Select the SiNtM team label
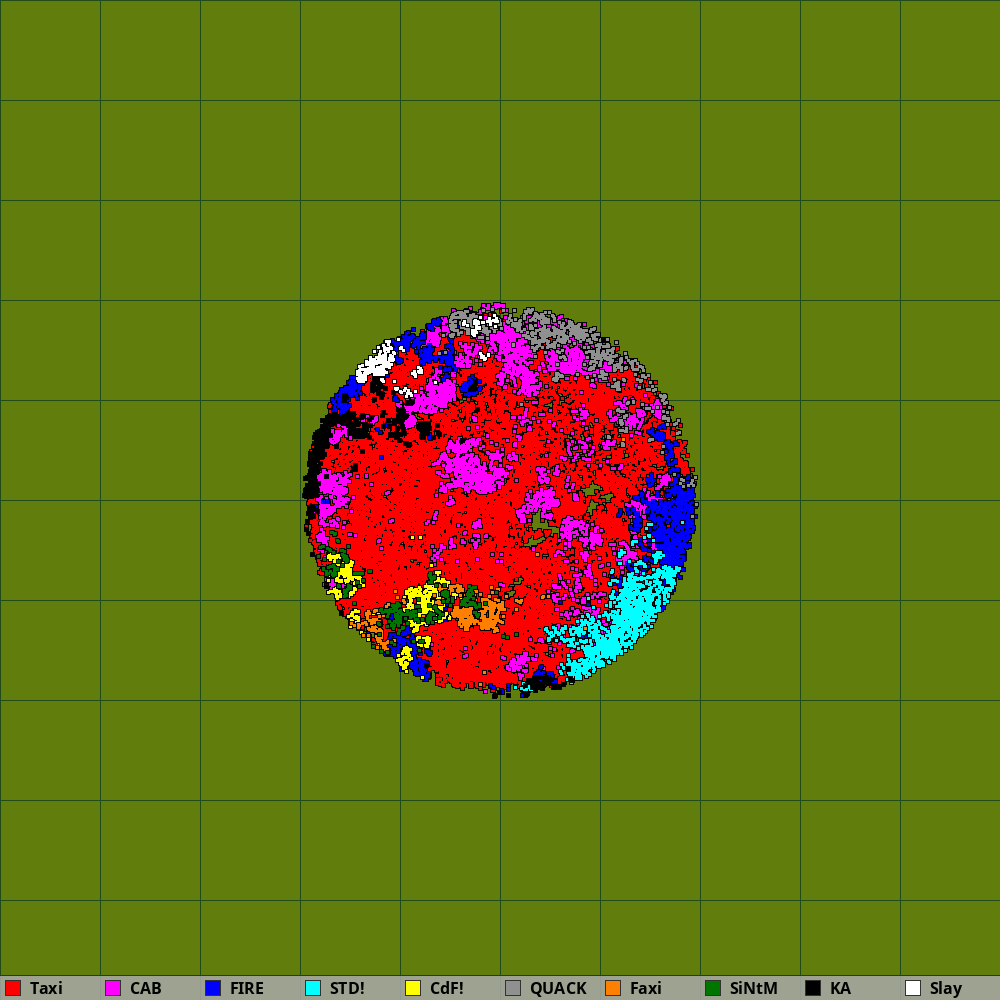Viewport: 1000px width, 1000px height. click(753, 988)
